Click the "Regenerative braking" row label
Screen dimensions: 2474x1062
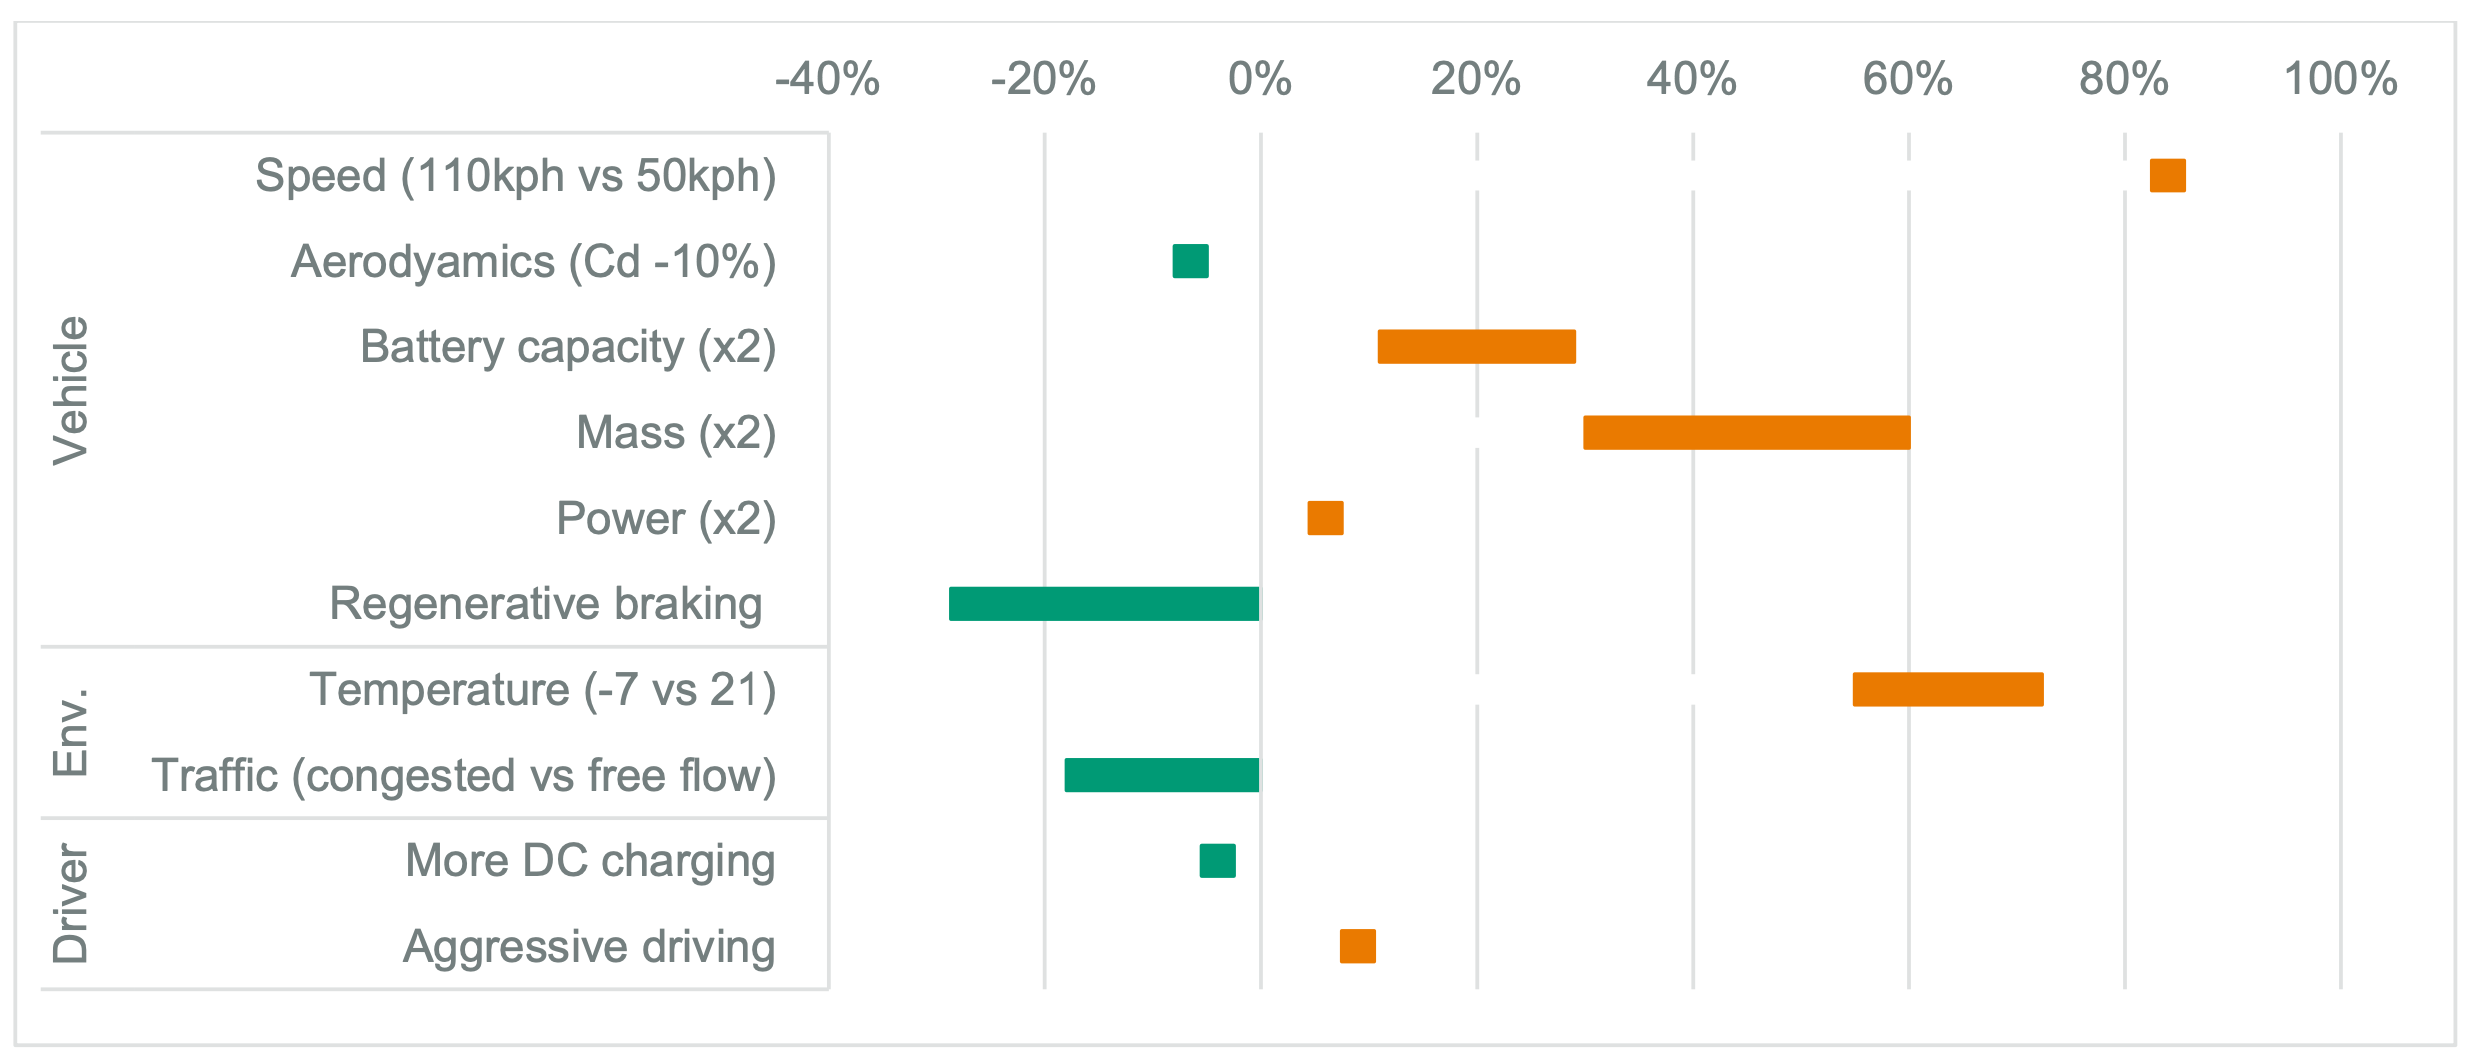(546, 604)
